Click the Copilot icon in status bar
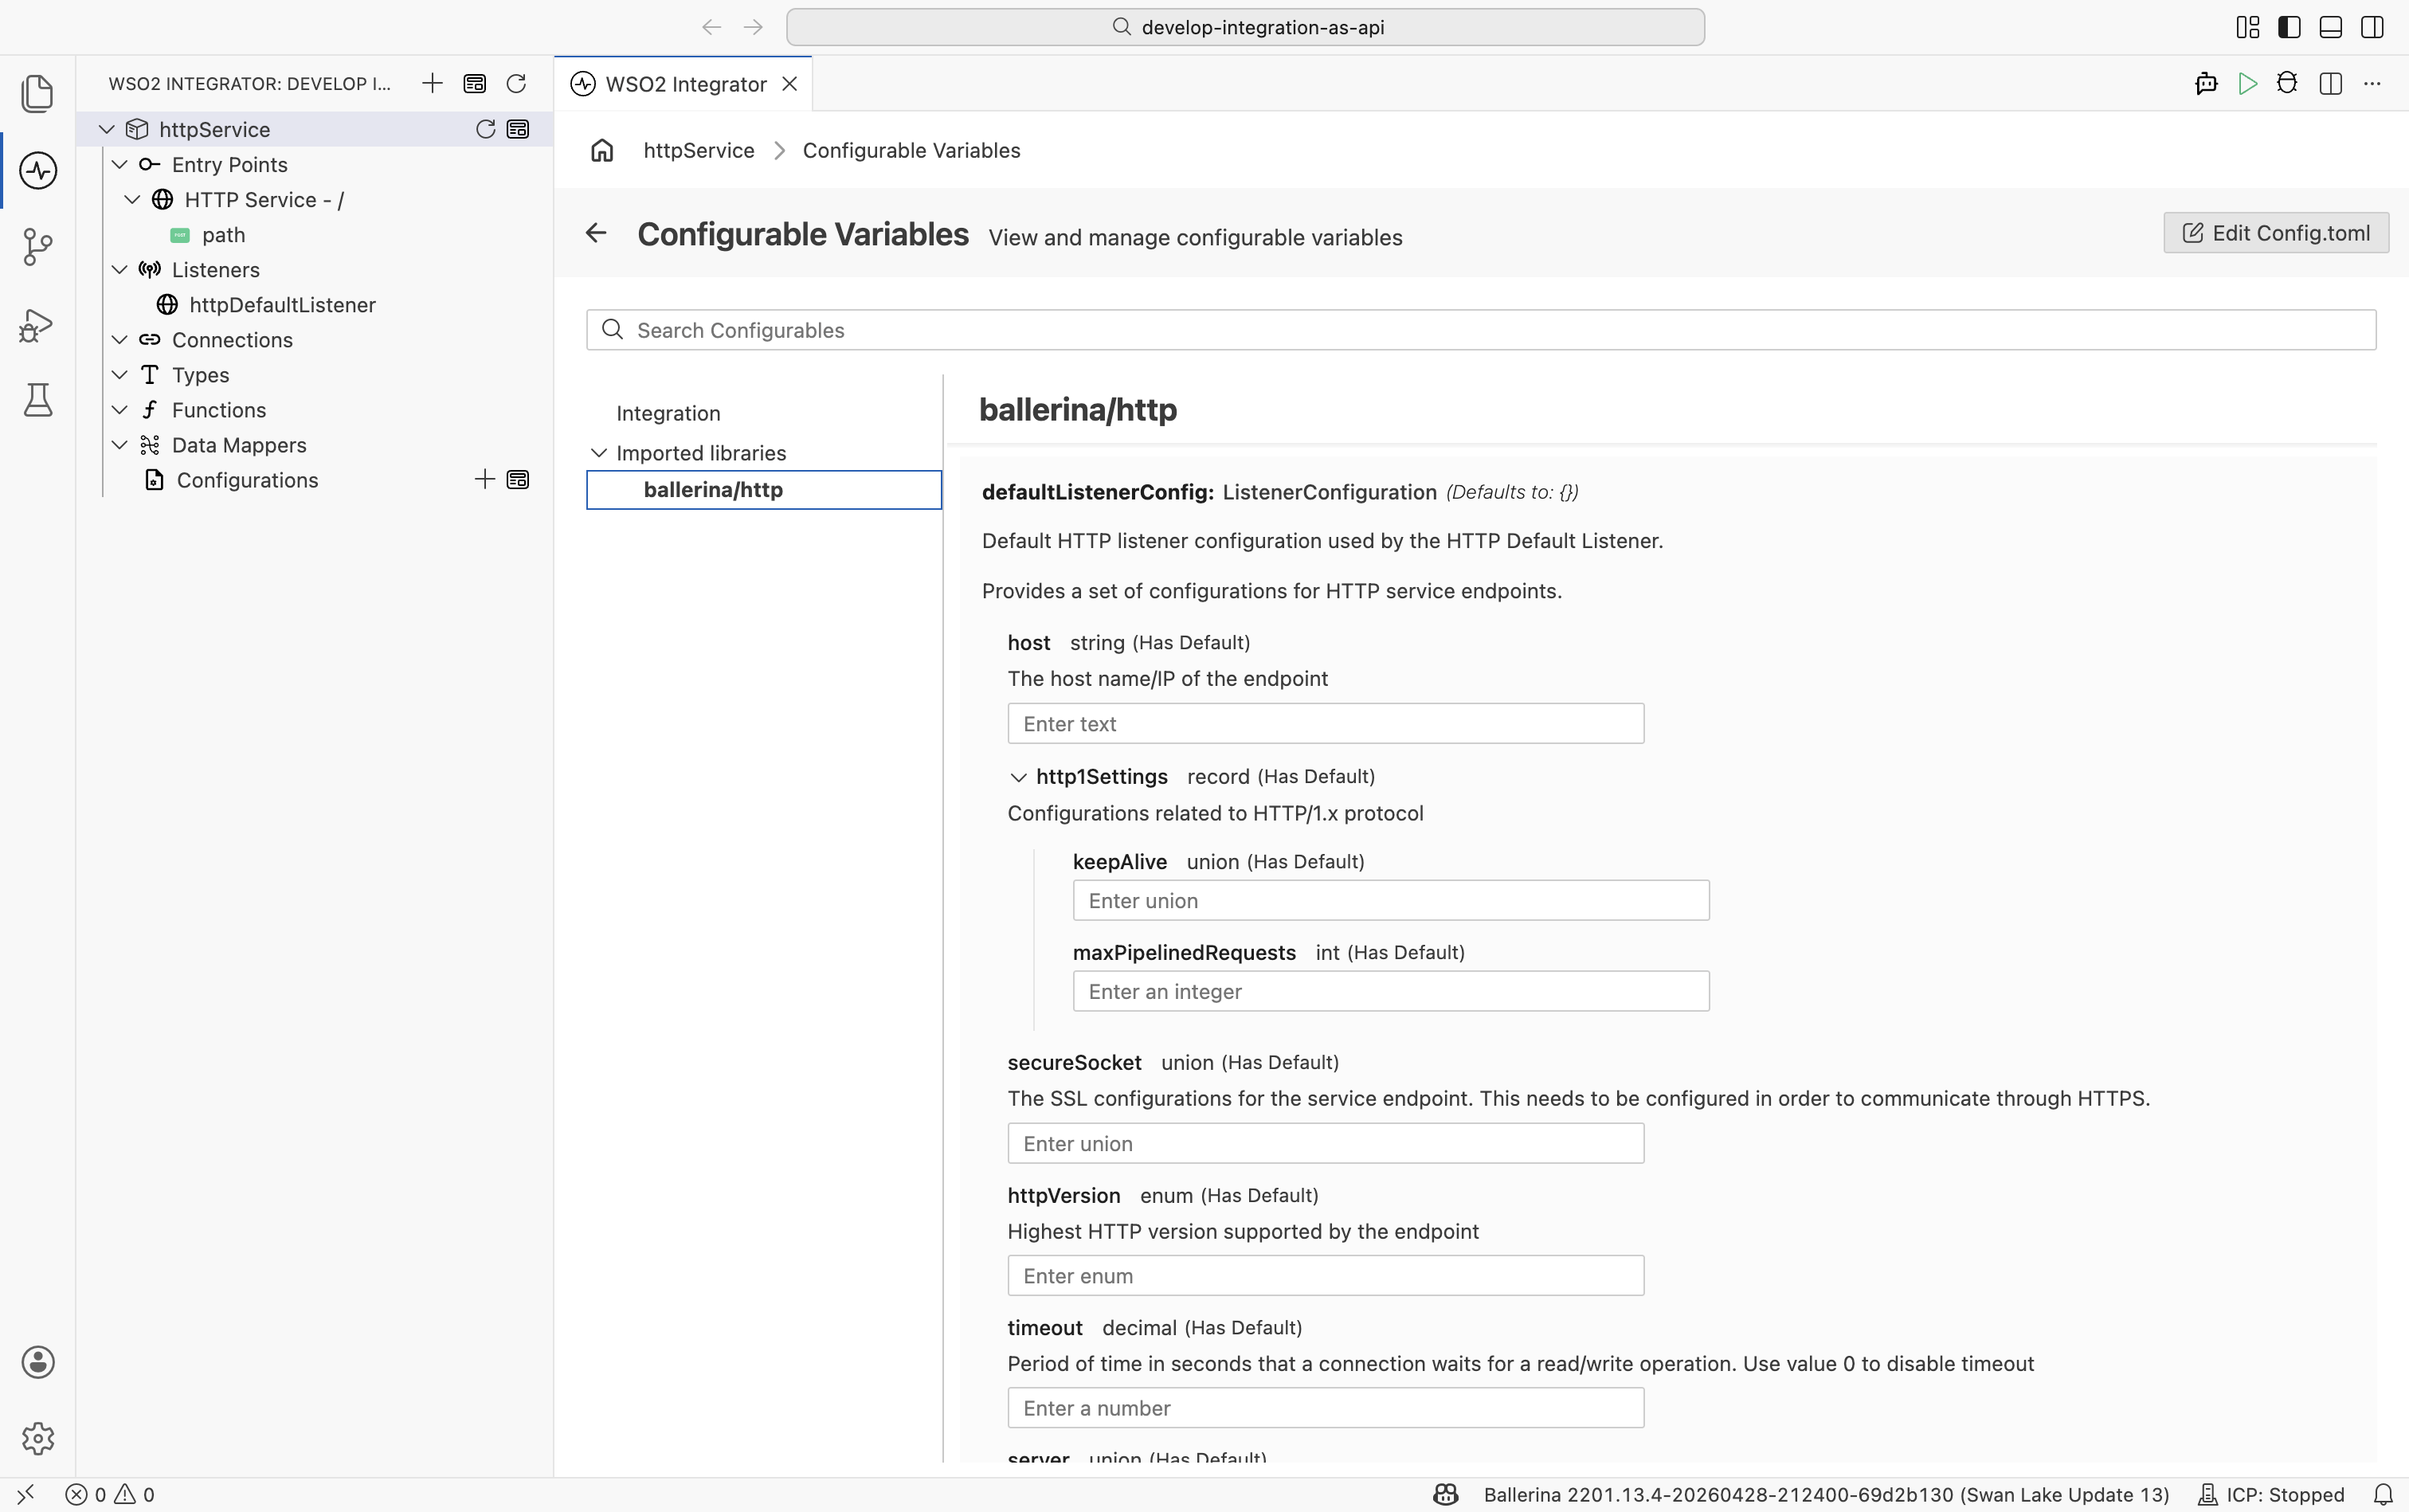Screen dimensions: 2409x1512 coord(1446,1494)
